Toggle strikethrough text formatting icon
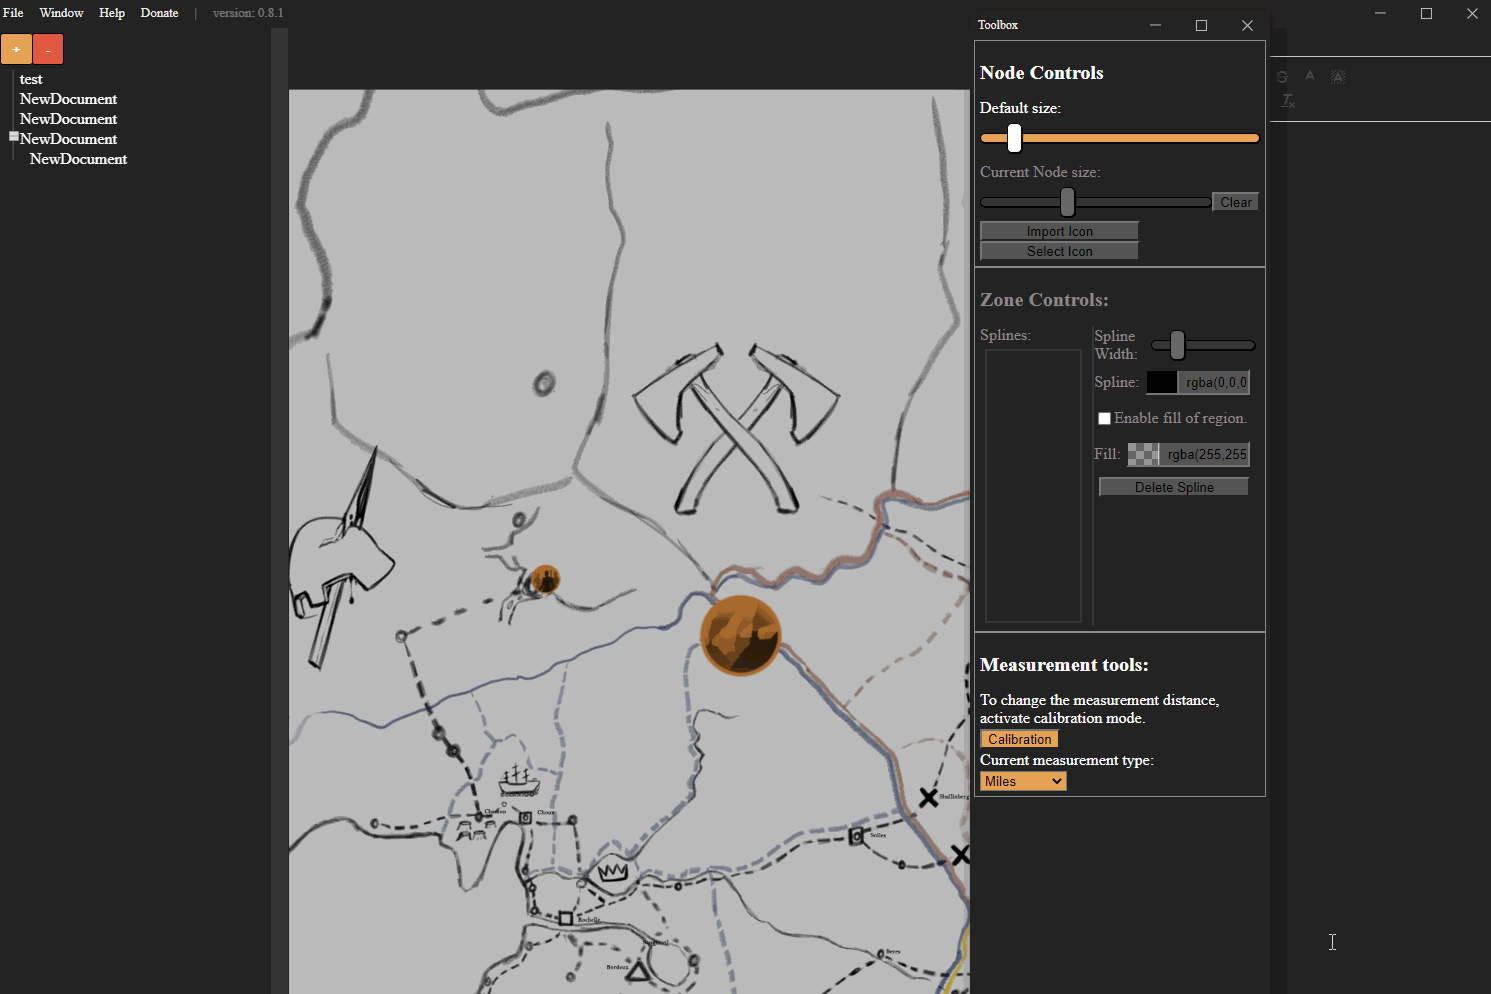Viewport: 1491px width, 994px height. [x=1282, y=76]
